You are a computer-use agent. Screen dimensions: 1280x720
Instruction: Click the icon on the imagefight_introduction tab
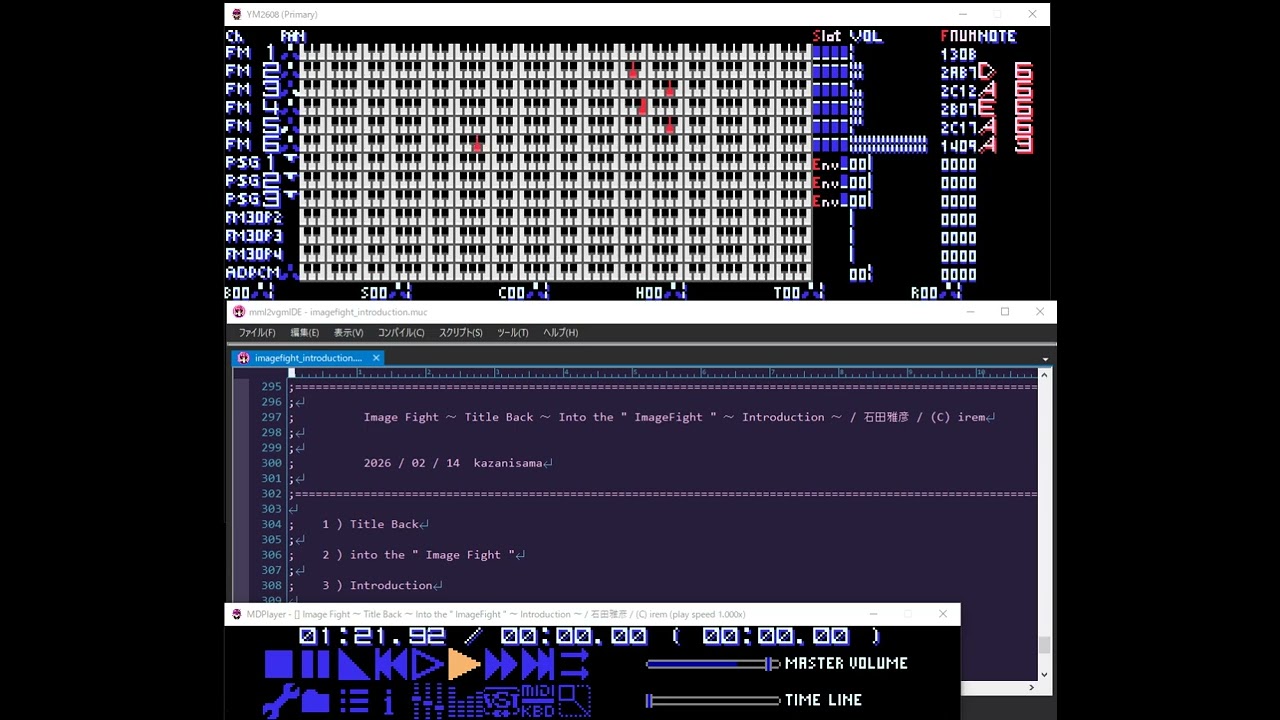[244, 358]
